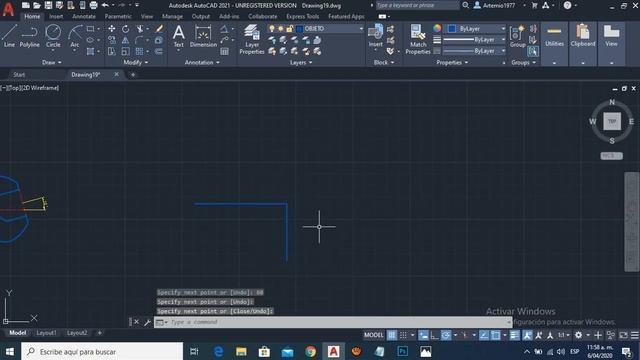Open the object color ByLayer dropdown
Screen dimensions: 640x360
pos(476,29)
